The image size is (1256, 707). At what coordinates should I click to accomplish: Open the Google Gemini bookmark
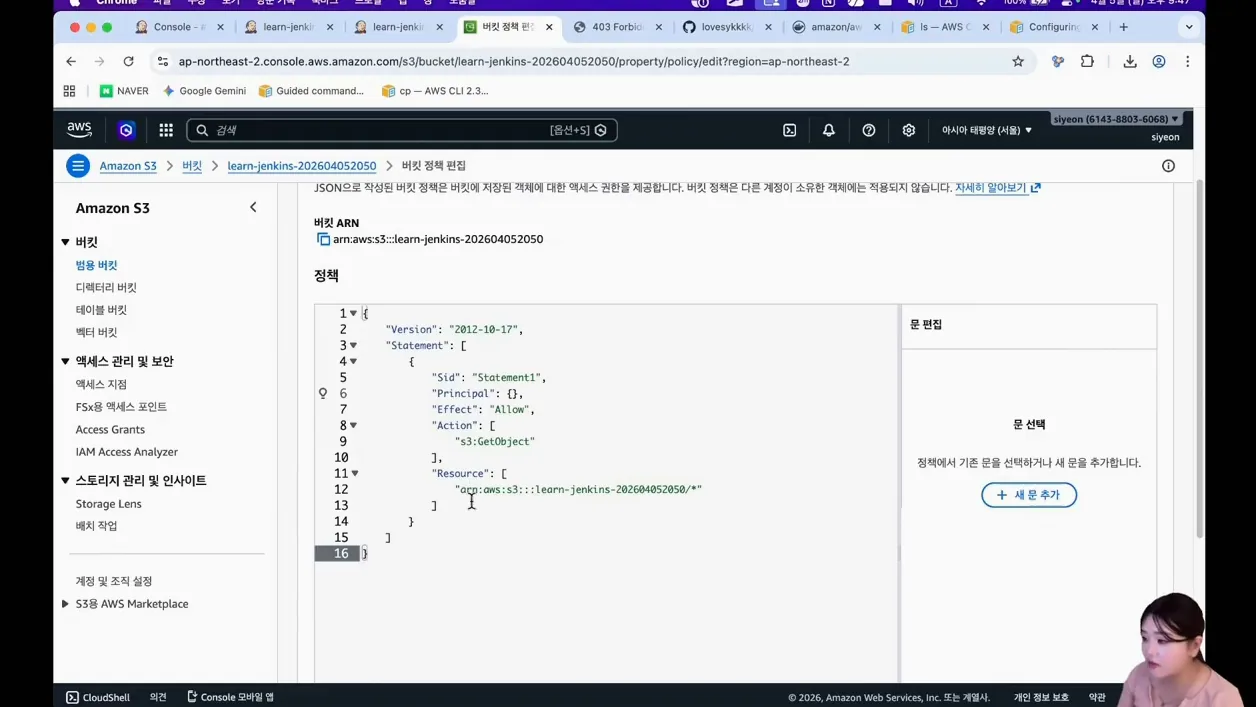point(204,91)
